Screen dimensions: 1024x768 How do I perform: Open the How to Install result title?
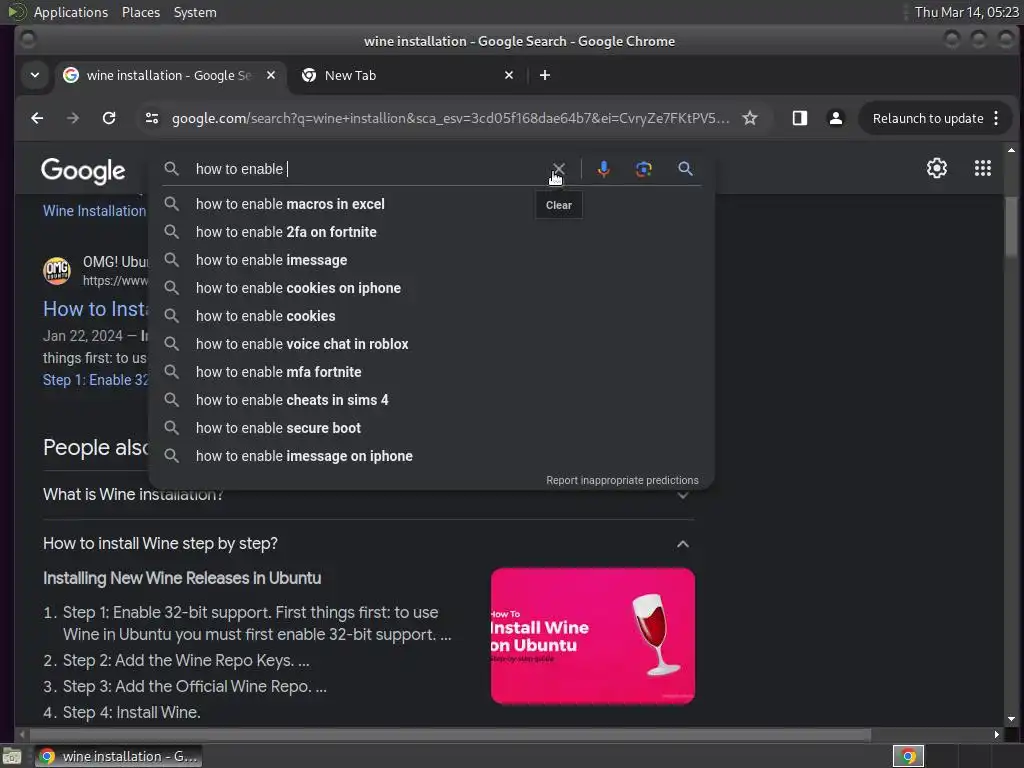[96, 309]
